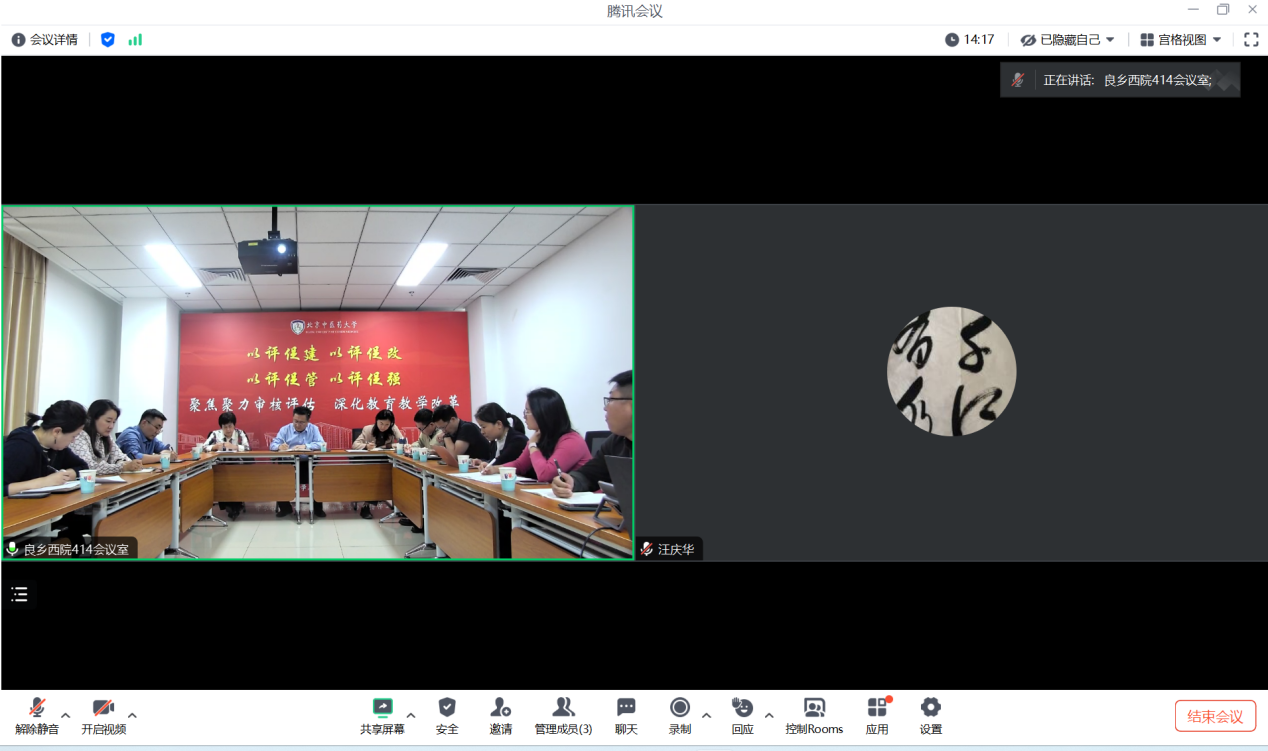Expand video options arrow beside 开启视频
Screen dimensions: 1268x751
tap(132, 715)
